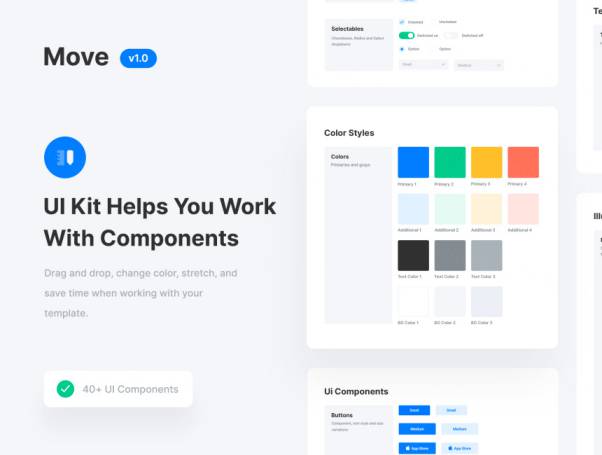Select the Text Color 1 dark swatch

[x=413, y=255]
